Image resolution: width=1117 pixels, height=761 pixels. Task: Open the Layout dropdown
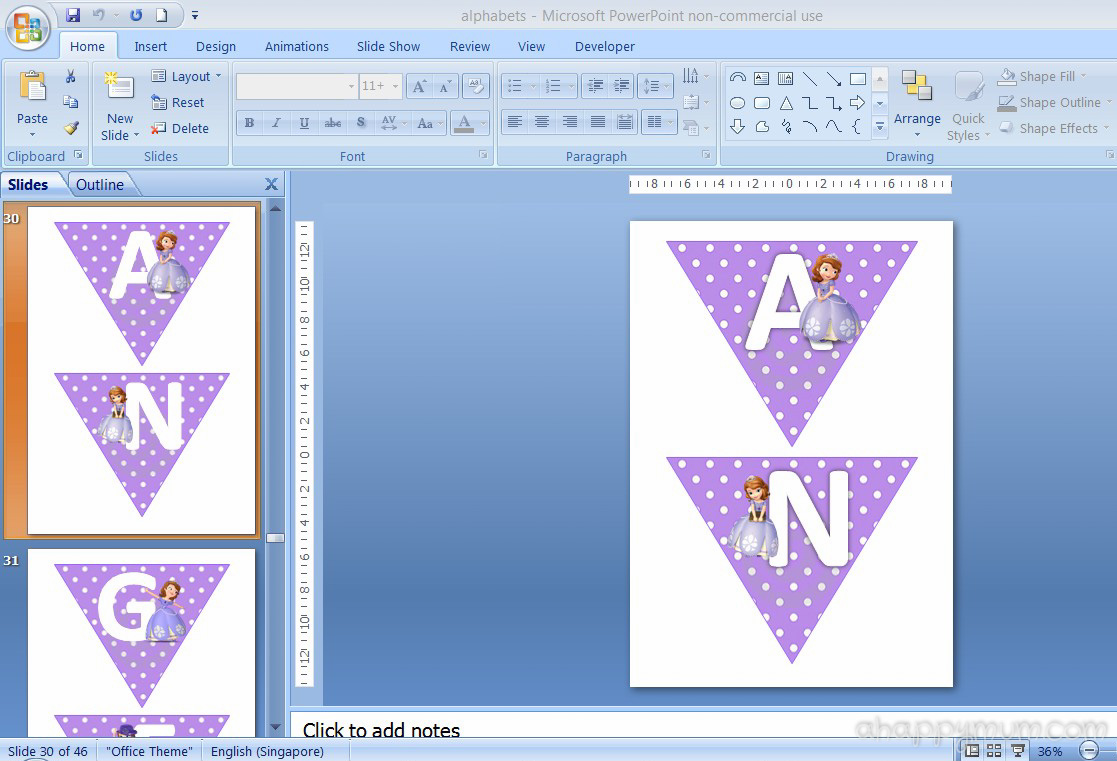[186, 76]
